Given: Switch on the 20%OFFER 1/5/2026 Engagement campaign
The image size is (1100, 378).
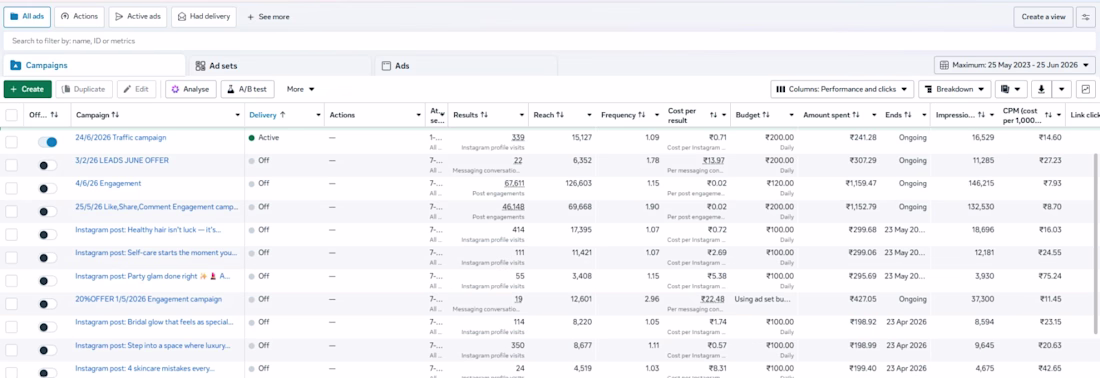Looking at the screenshot, I should (x=47, y=304).
